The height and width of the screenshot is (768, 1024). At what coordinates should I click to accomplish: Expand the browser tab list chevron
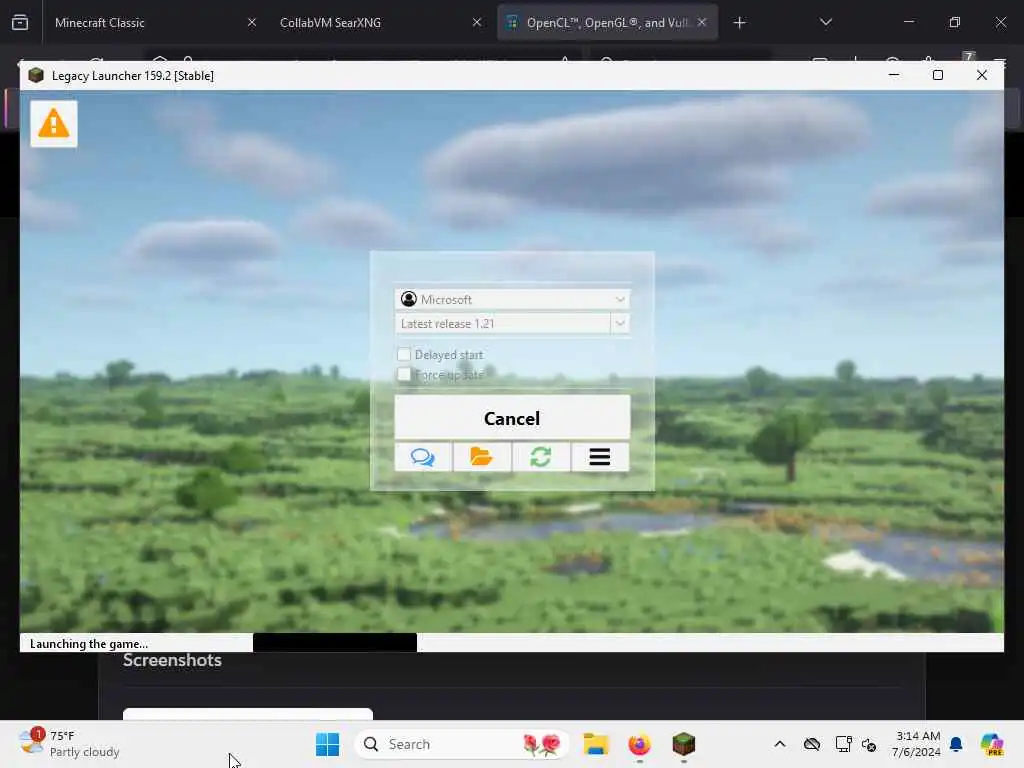[826, 22]
